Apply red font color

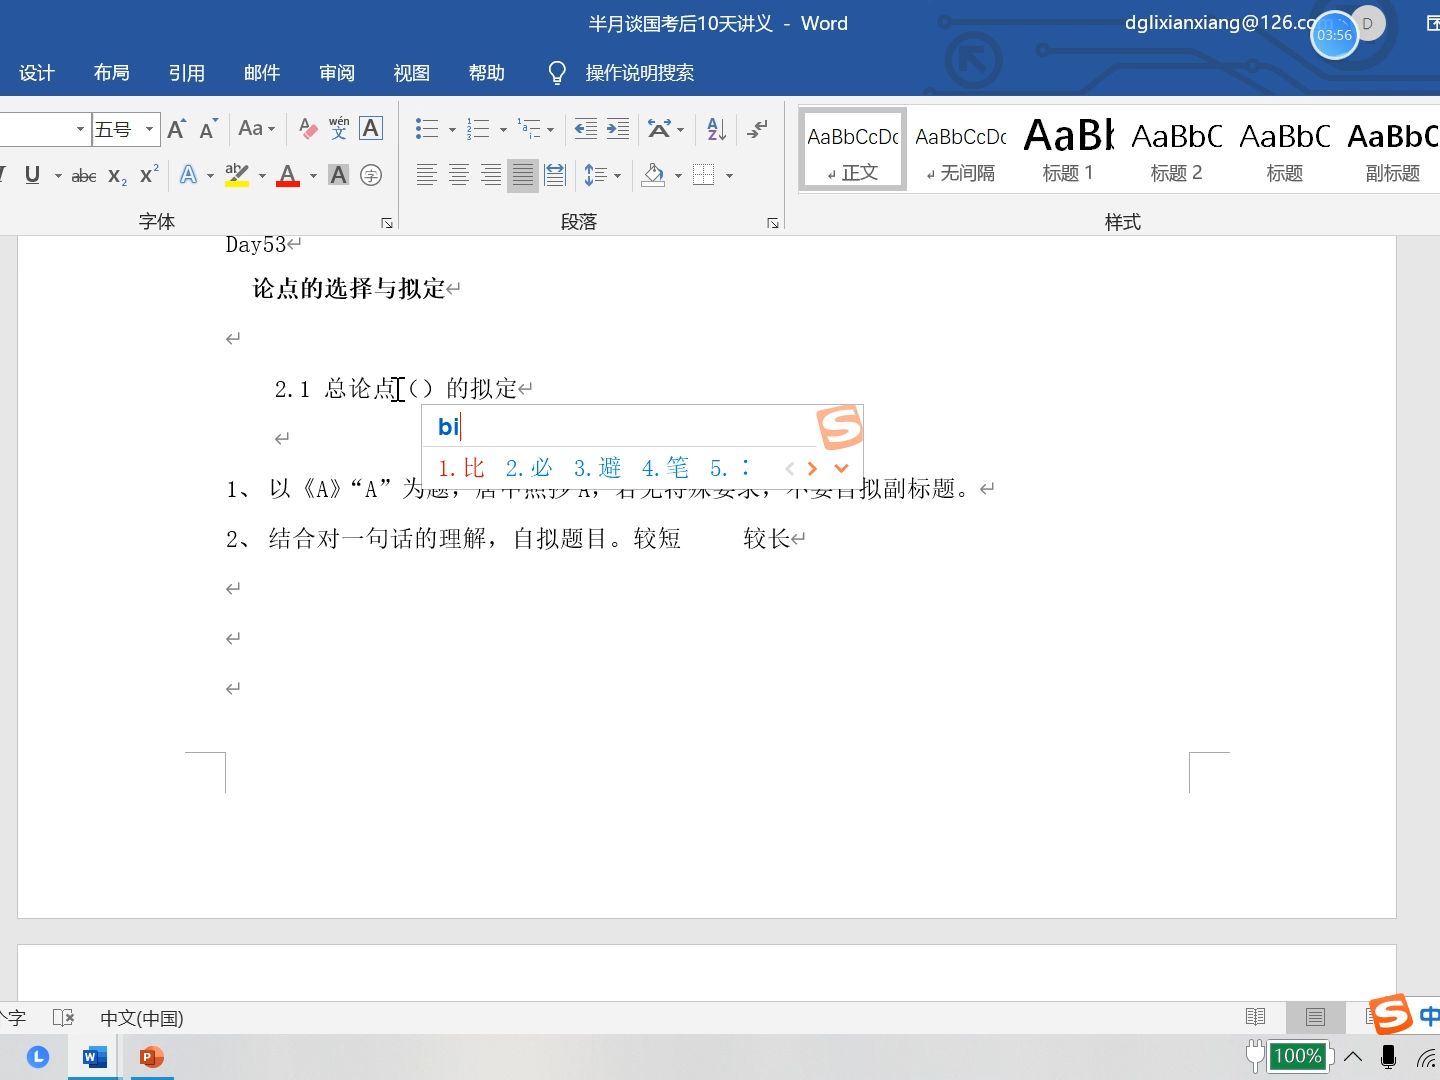tap(288, 175)
